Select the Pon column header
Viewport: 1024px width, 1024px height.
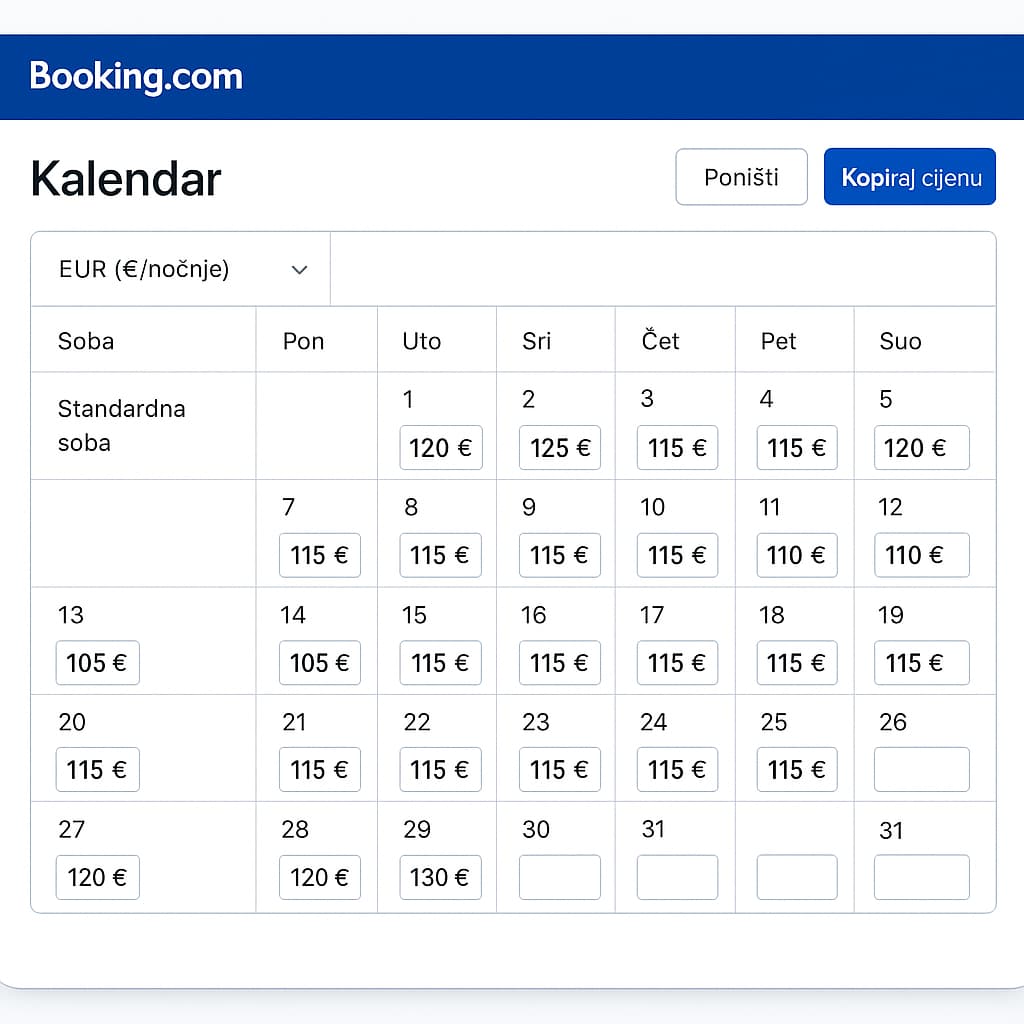pos(303,341)
